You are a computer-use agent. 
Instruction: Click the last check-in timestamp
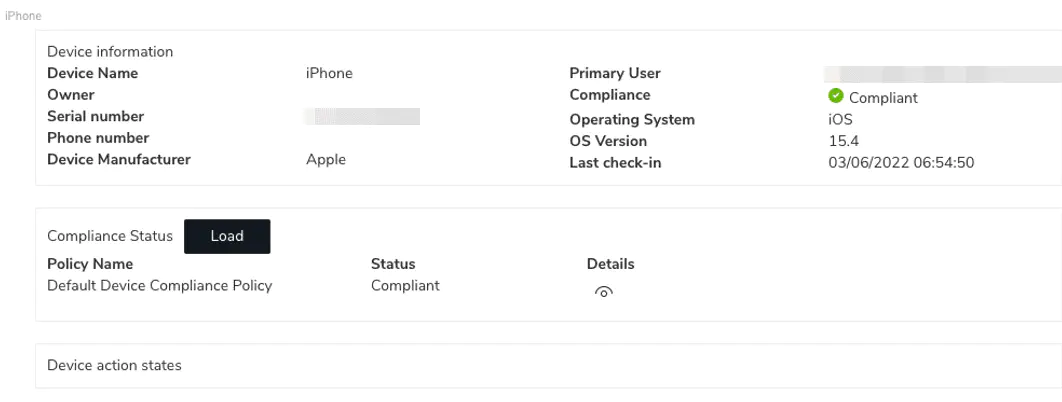click(x=901, y=162)
